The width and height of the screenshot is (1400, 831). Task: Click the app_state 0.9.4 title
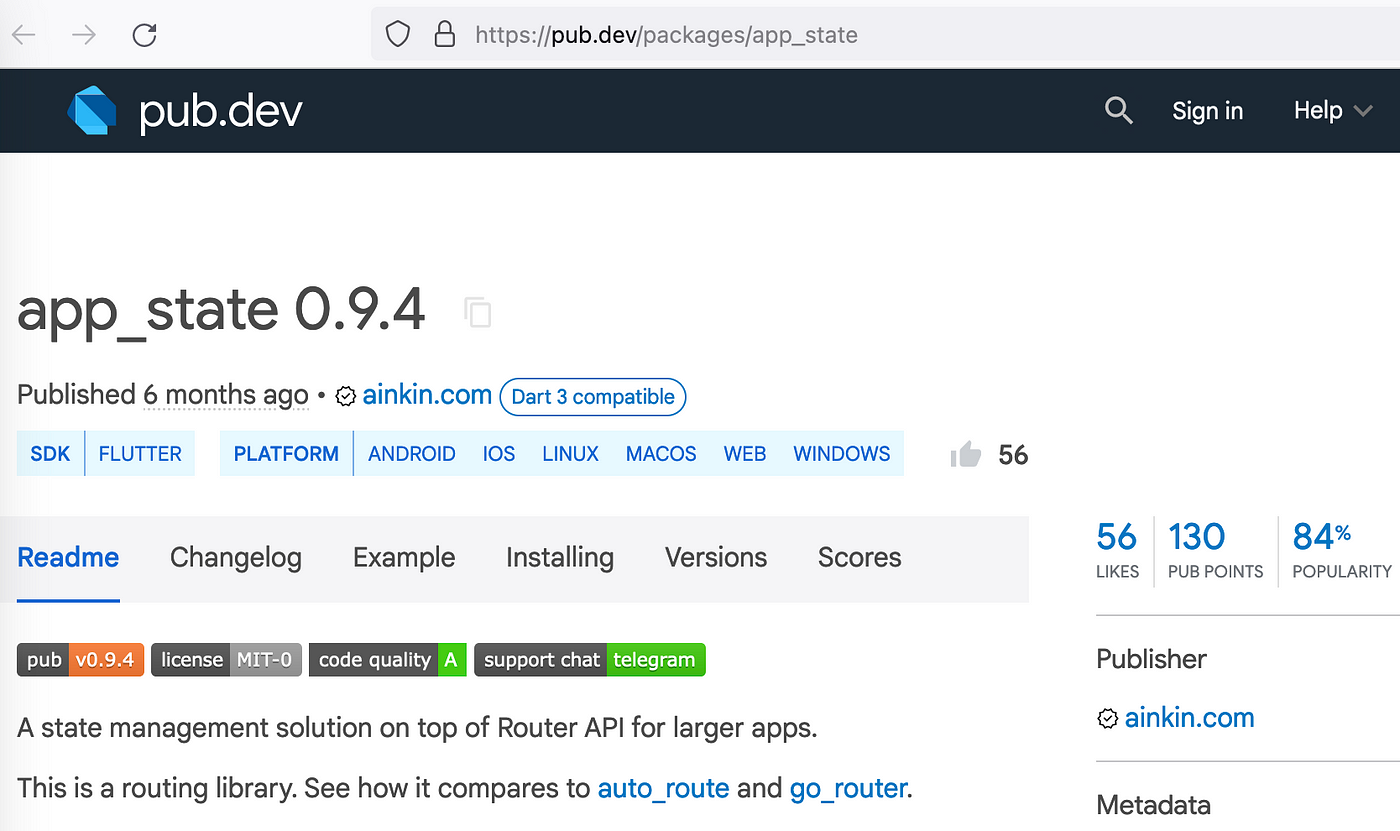point(222,311)
